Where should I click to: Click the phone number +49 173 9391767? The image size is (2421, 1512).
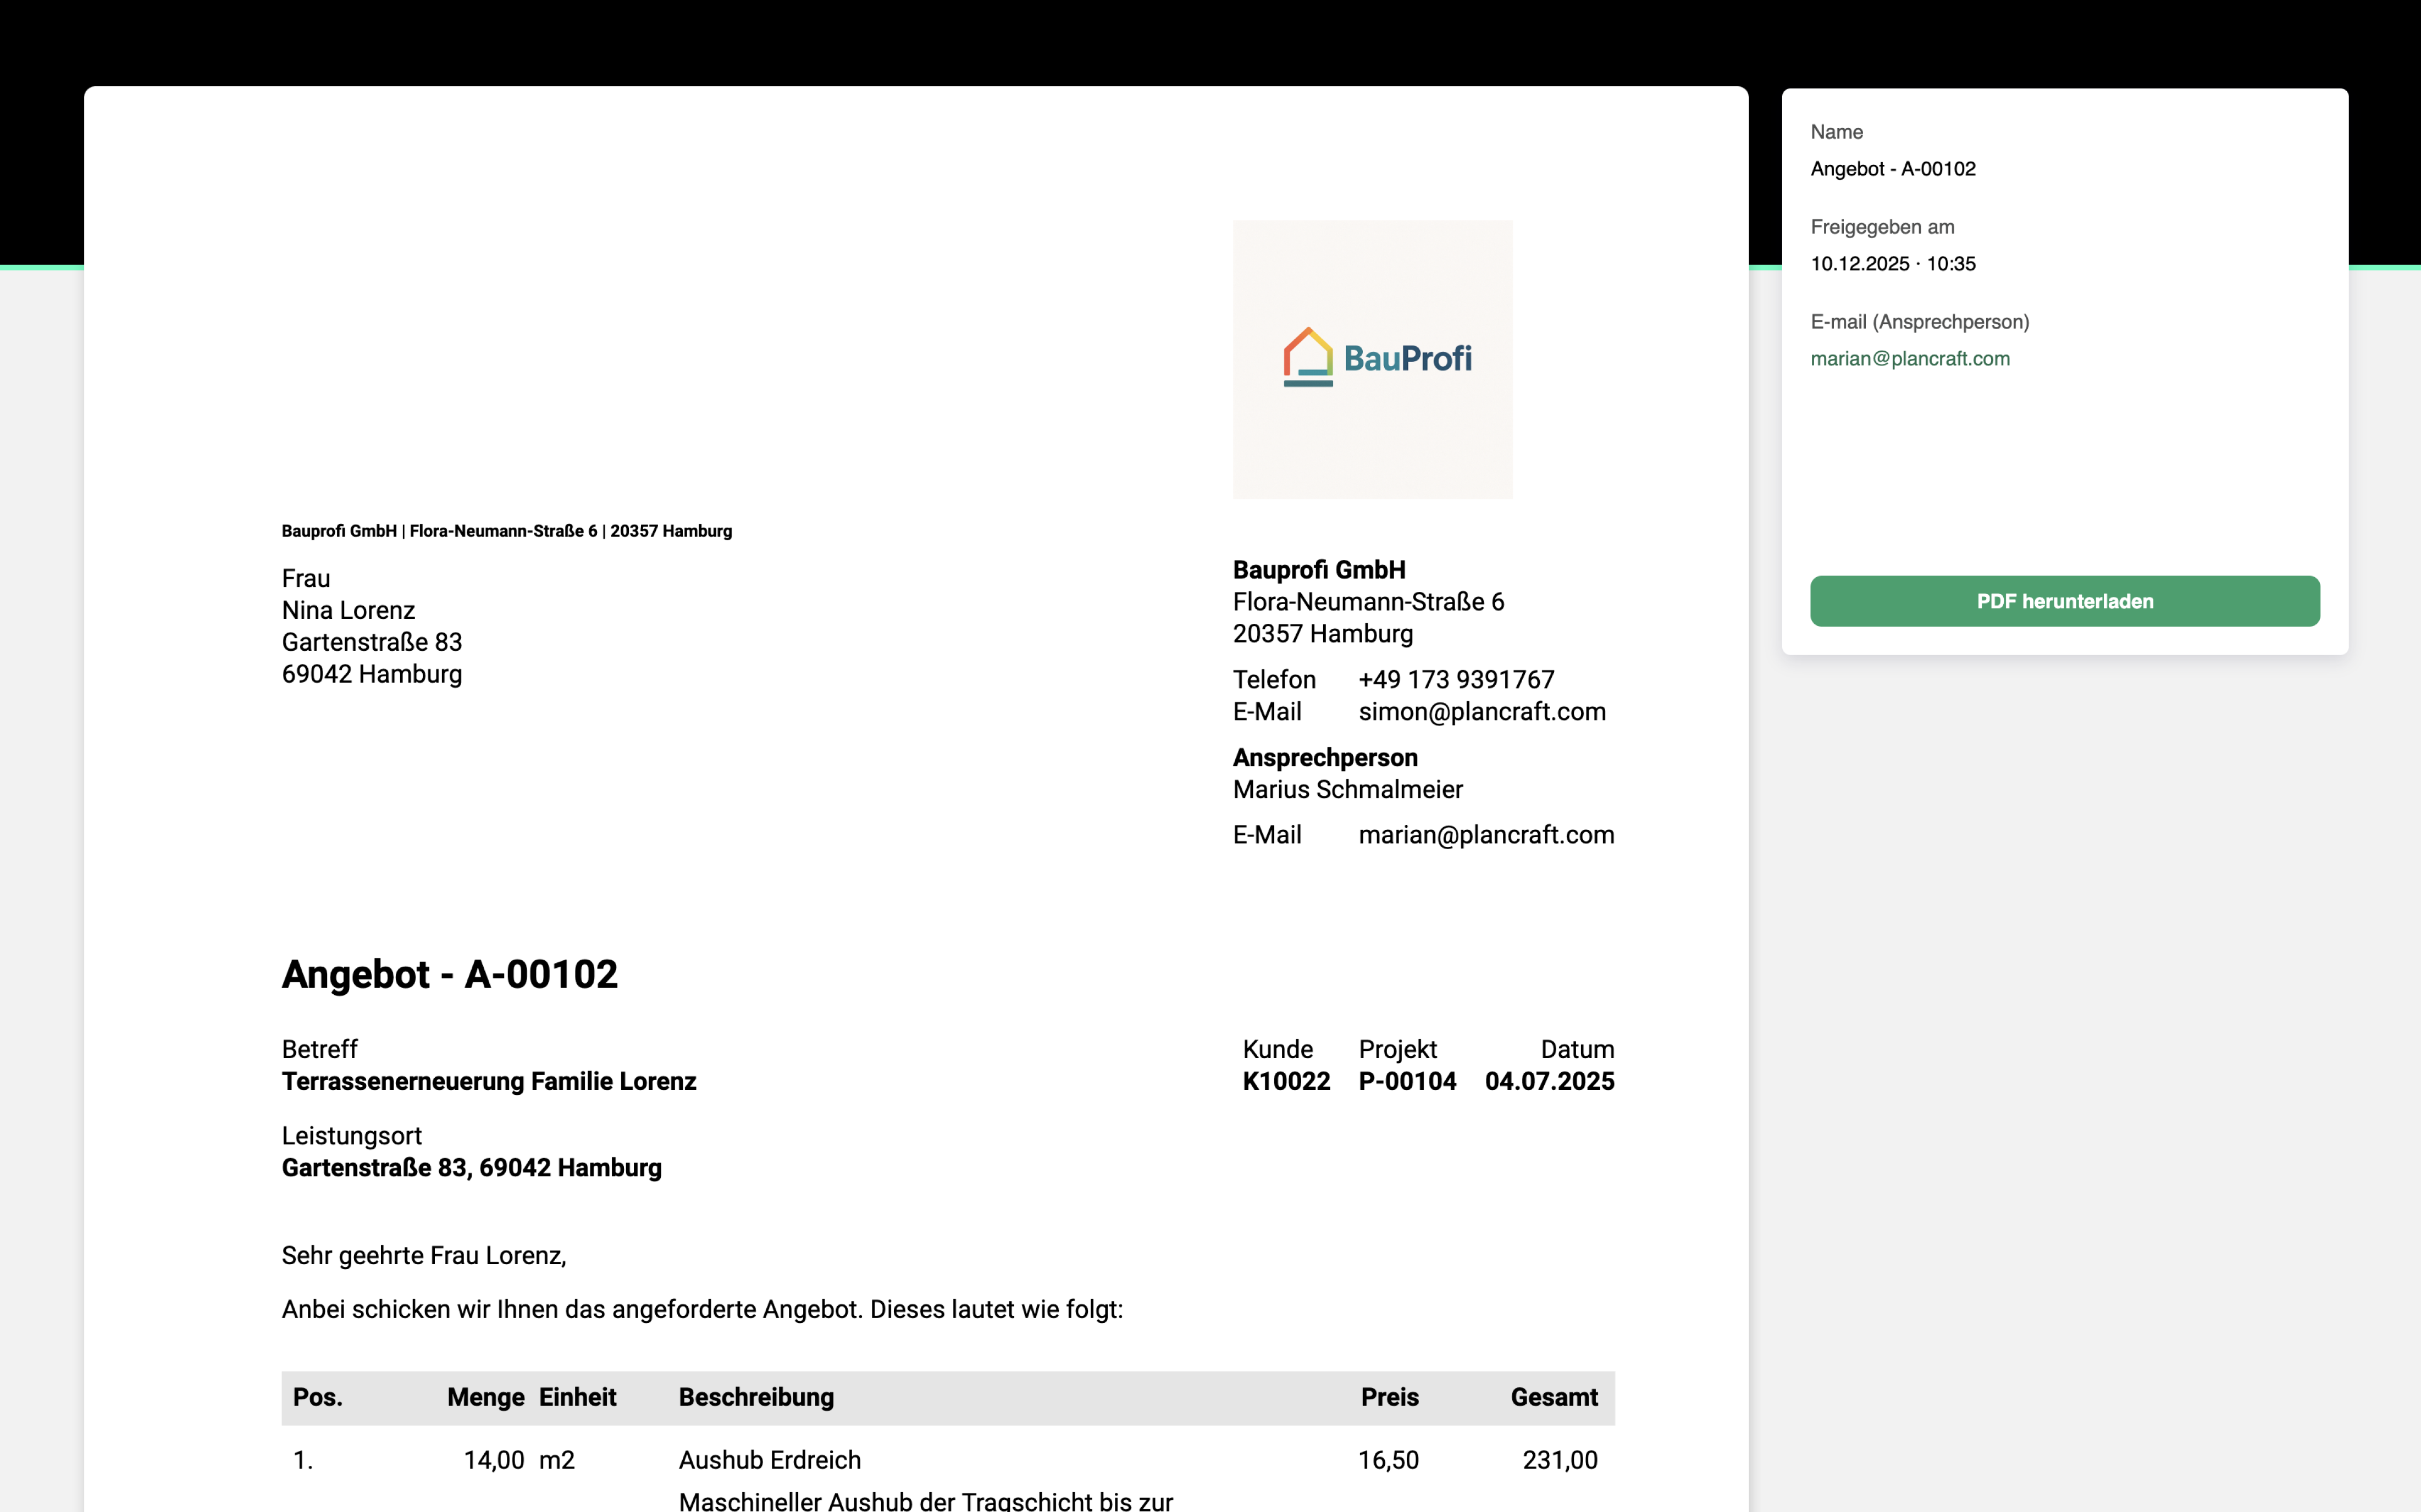(x=1455, y=679)
